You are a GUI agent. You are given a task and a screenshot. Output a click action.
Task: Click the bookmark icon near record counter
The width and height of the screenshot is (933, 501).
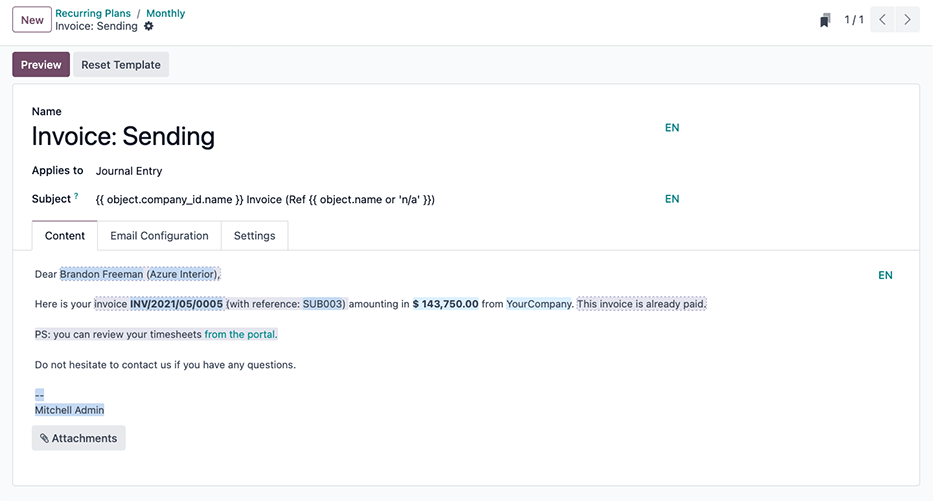pyautogui.click(x=825, y=20)
